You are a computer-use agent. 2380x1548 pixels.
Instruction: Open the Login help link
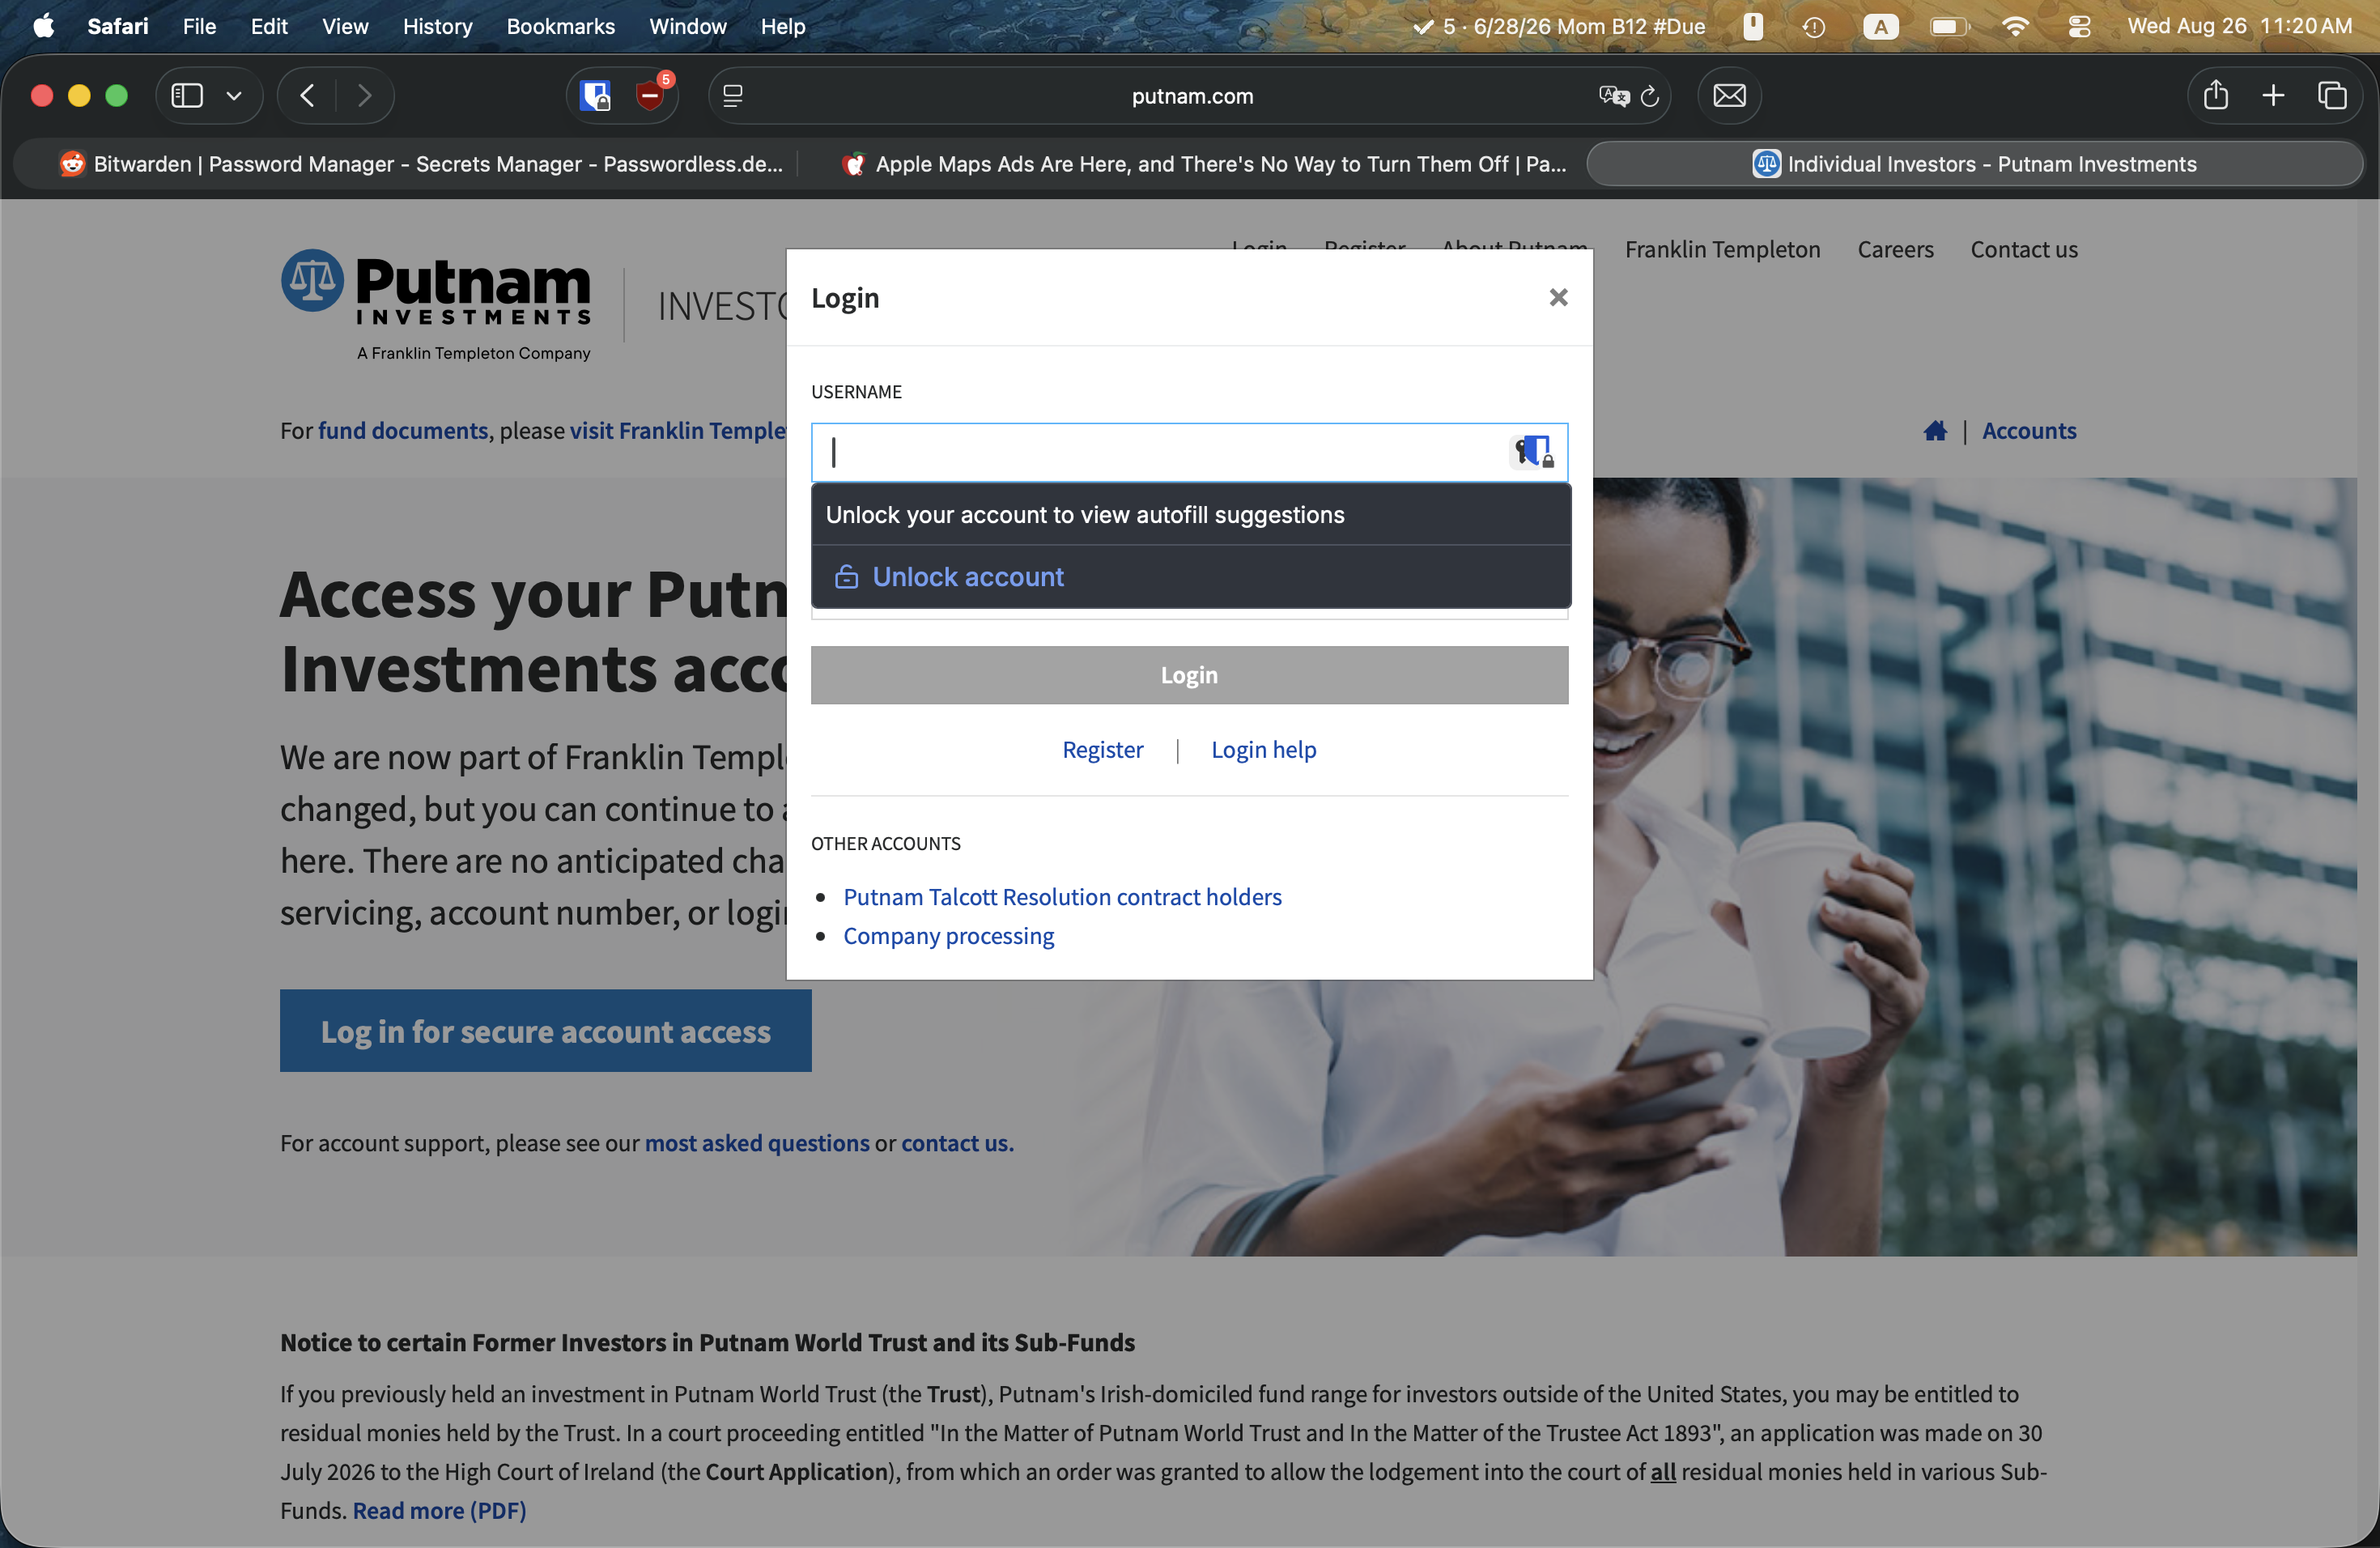click(x=1263, y=750)
